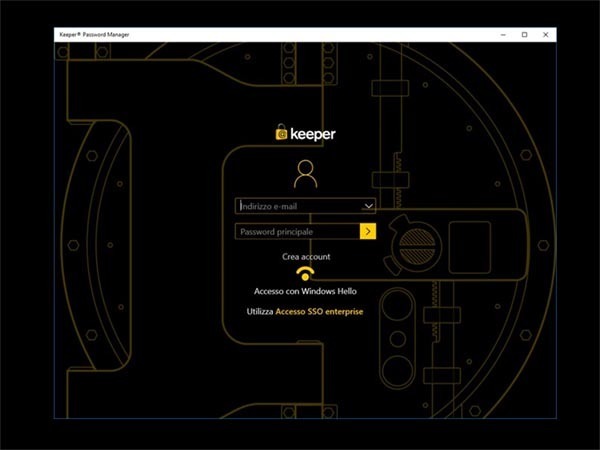Click the Keeper® Password Manager title text
This screenshot has width=600, height=450.
94,34
